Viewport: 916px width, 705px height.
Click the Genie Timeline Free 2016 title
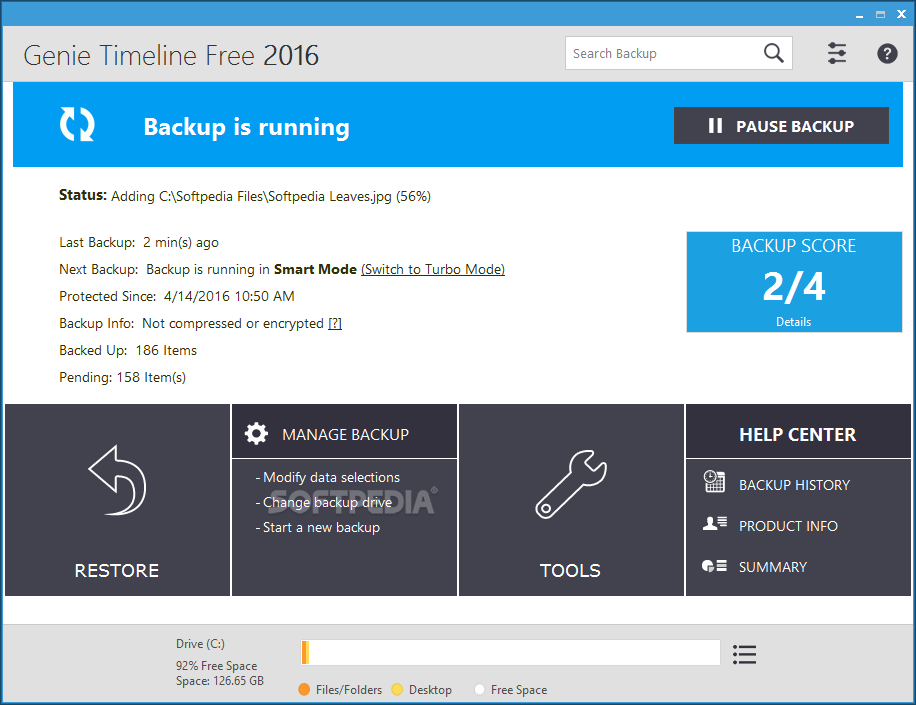pyautogui.click(x=171, y=55)
